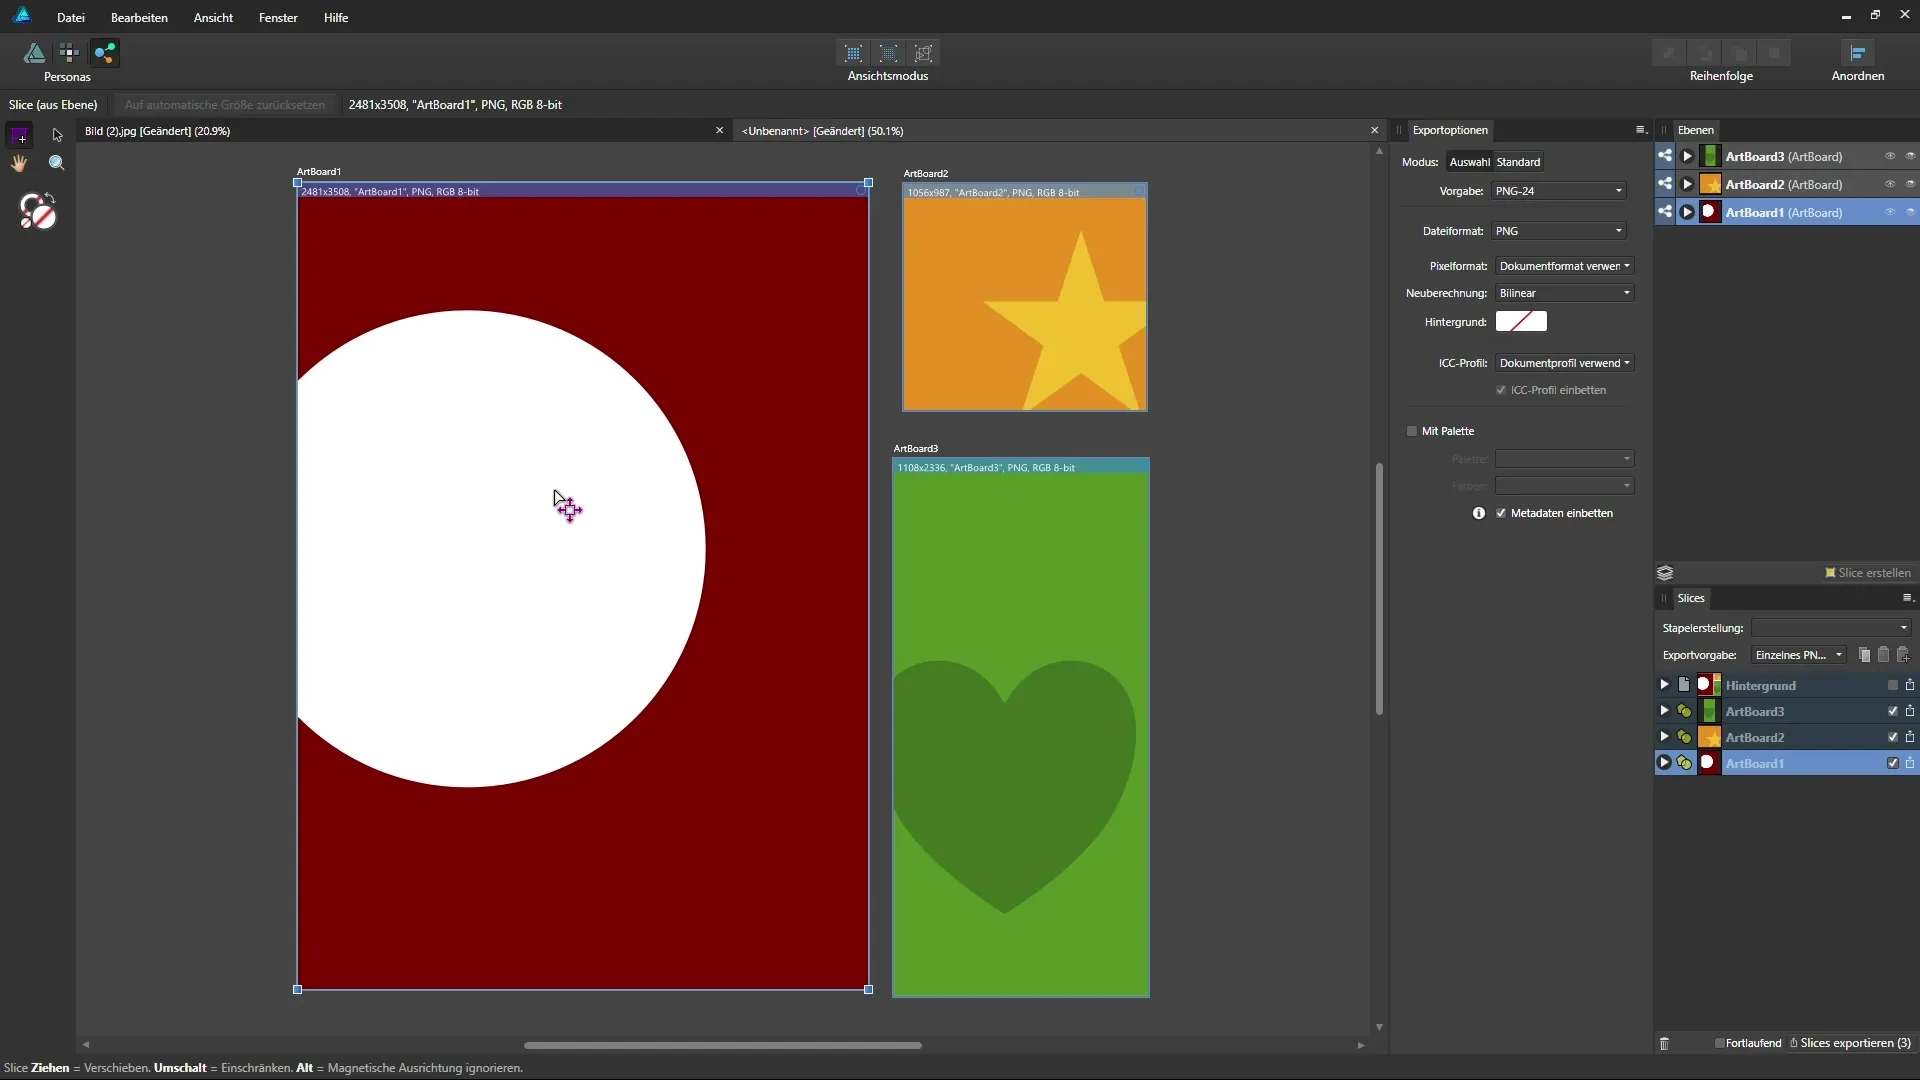Click the info icon beside Metadaten einbetten
Viewport: 1920px width, 1080px height.
[1478, 513]
